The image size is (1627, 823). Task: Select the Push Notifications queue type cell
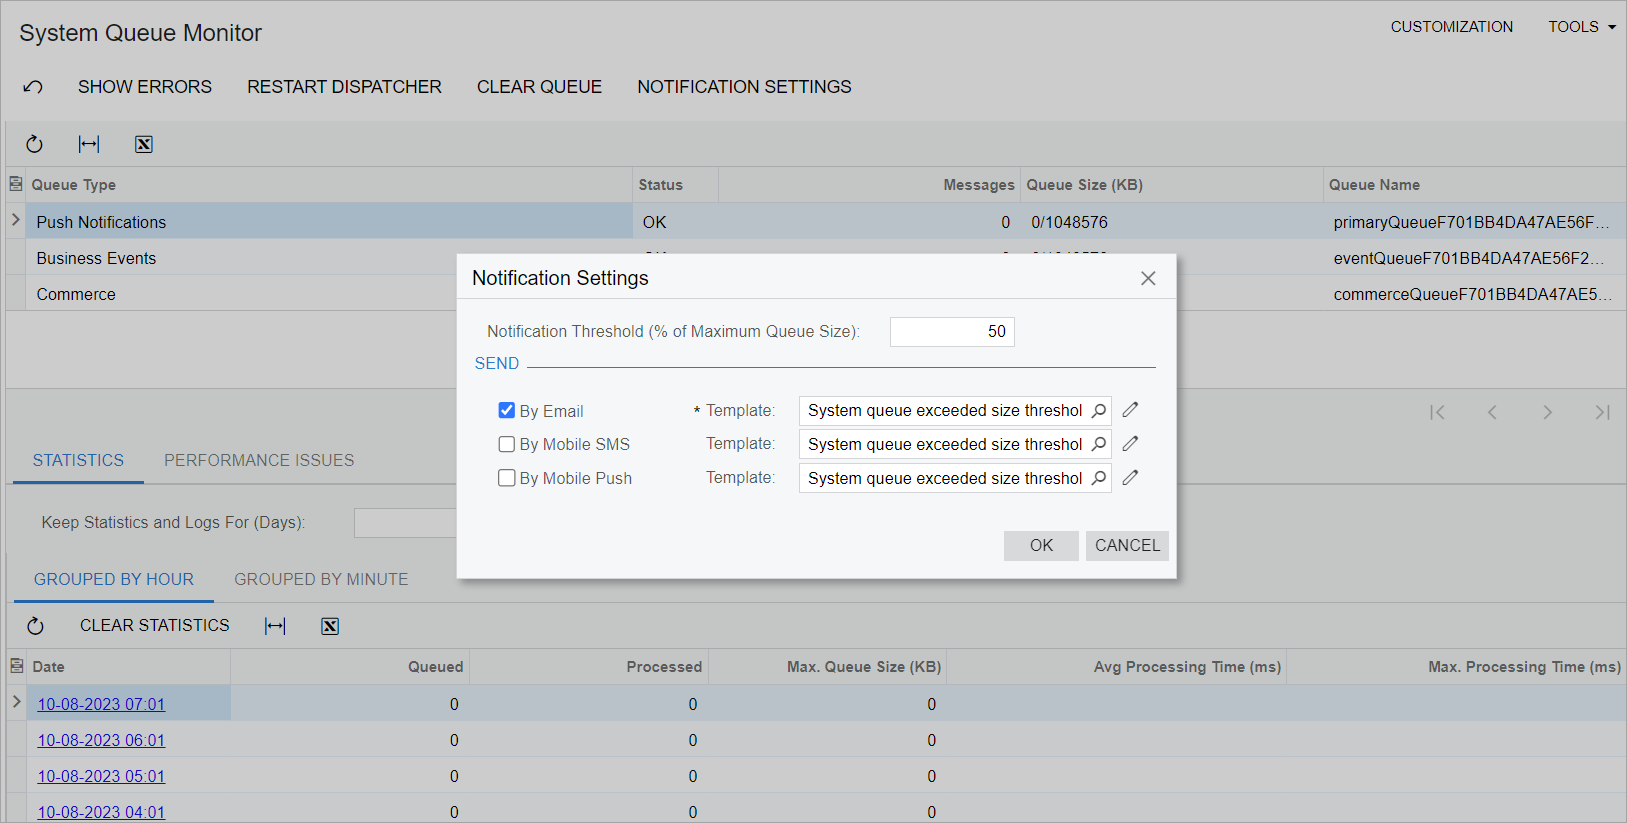click(329, 222)
